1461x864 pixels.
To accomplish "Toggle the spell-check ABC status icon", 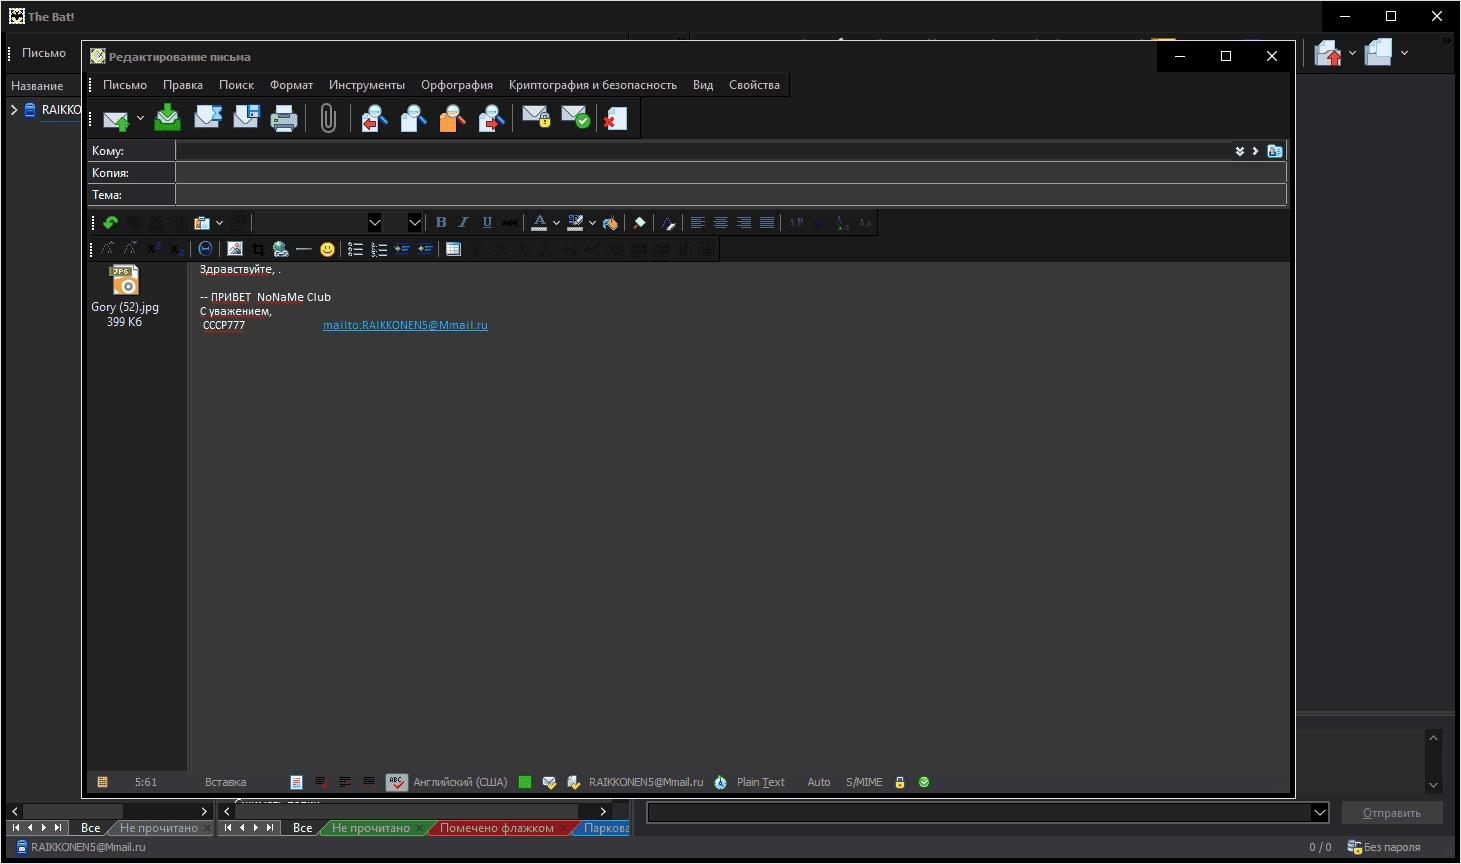I will click(396, 782).
